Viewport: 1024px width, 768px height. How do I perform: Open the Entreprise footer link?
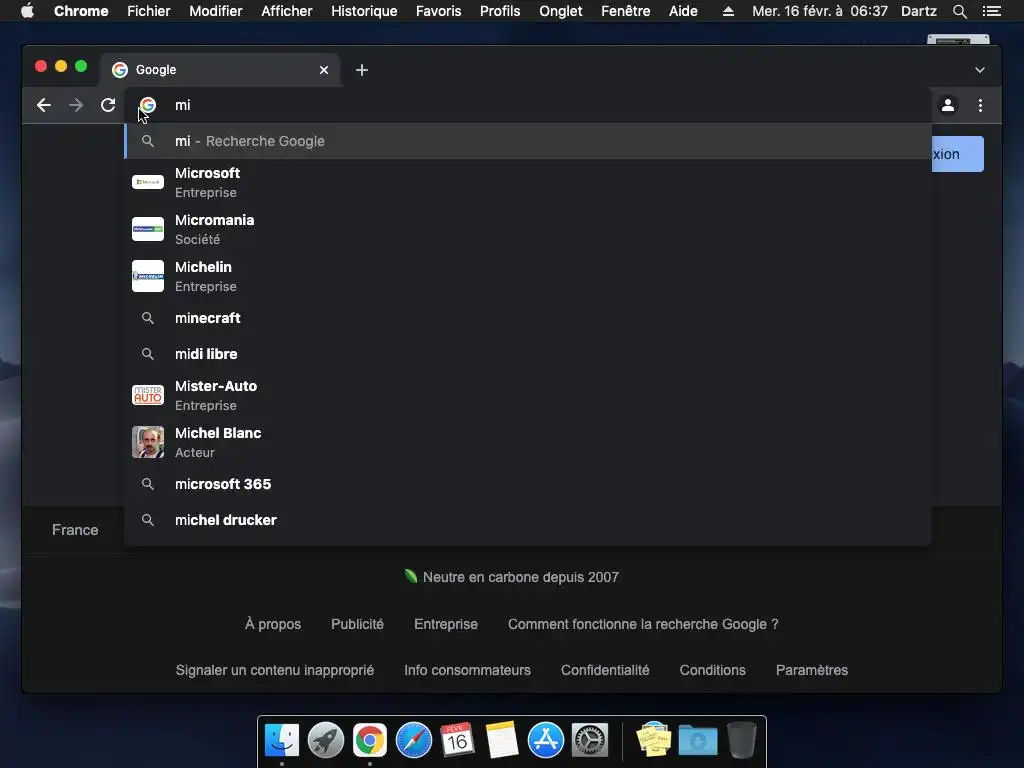click(446, 624)
